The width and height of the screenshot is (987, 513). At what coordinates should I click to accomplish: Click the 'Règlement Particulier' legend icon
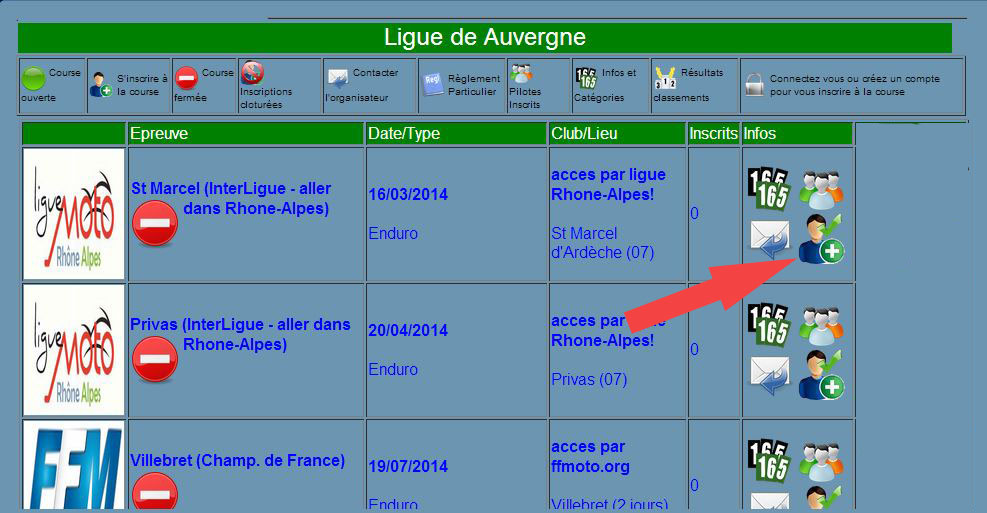[432, 84]
